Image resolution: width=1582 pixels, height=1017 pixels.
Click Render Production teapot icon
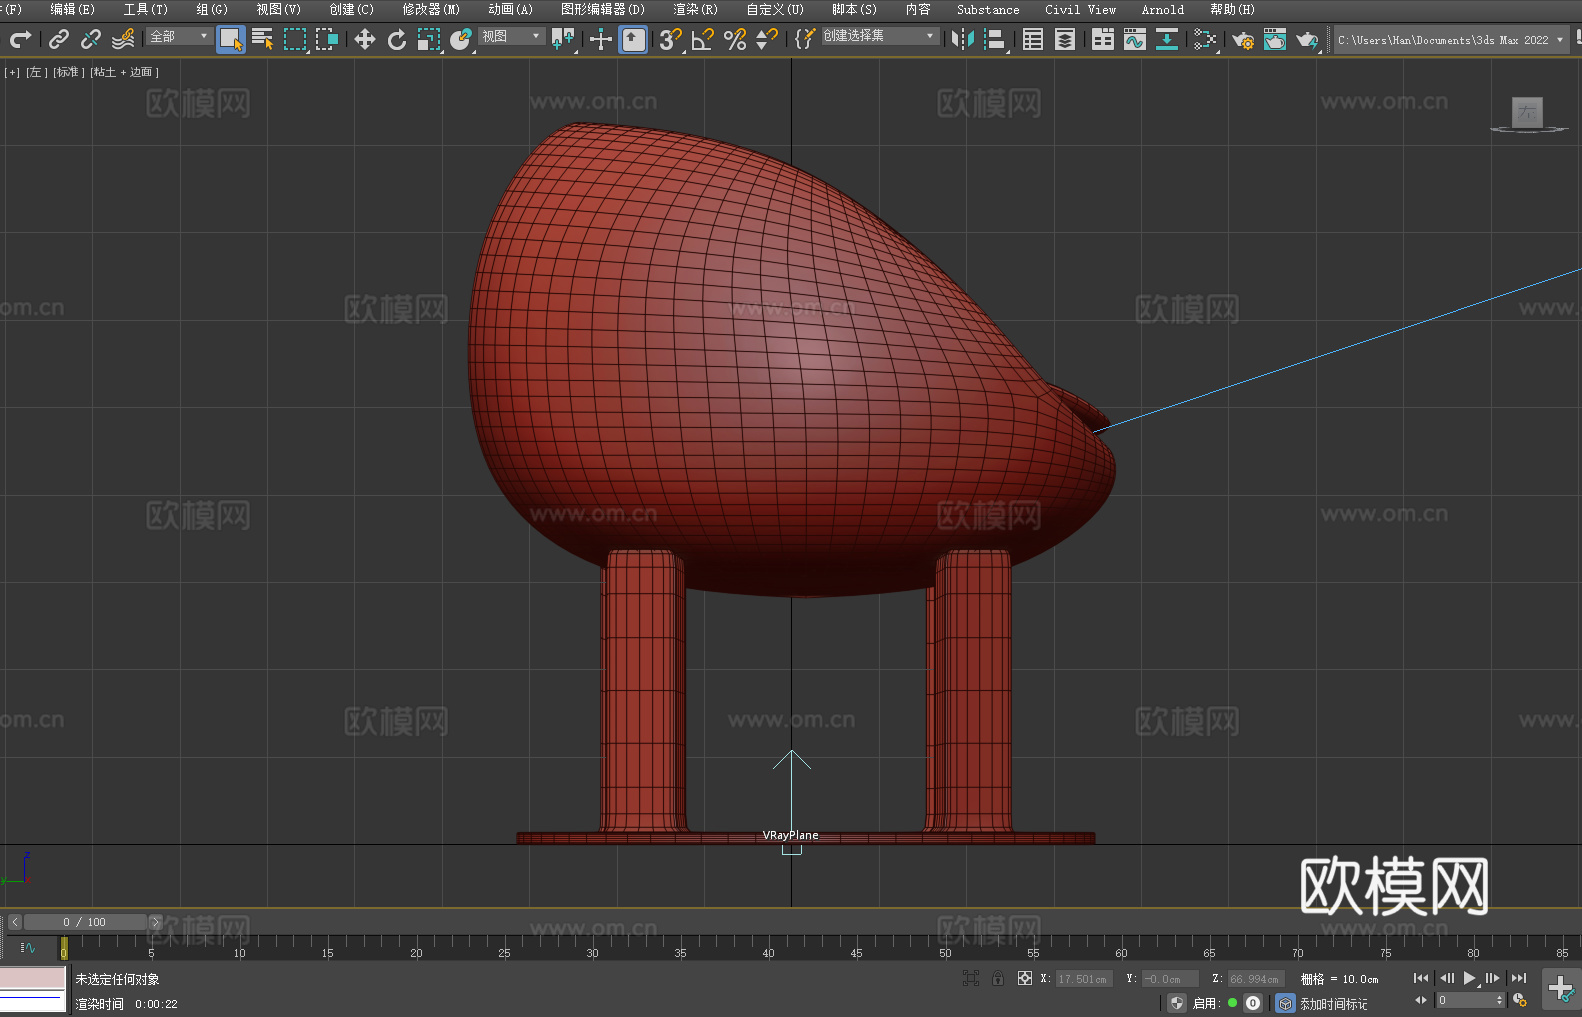pos(1307,39)
